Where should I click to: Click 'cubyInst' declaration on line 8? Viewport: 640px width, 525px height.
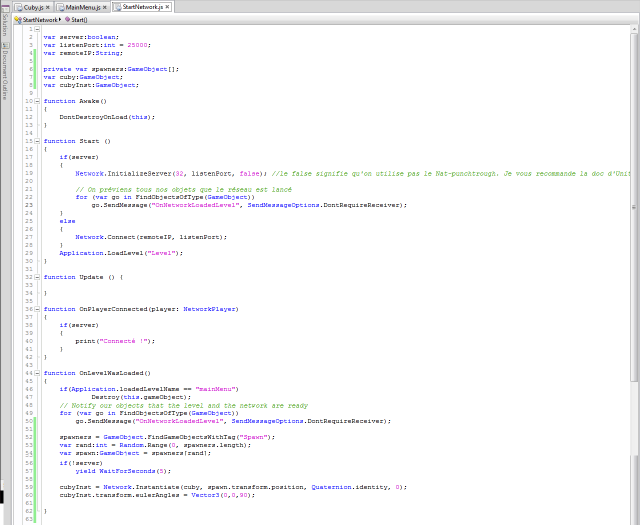pos(76,85)
